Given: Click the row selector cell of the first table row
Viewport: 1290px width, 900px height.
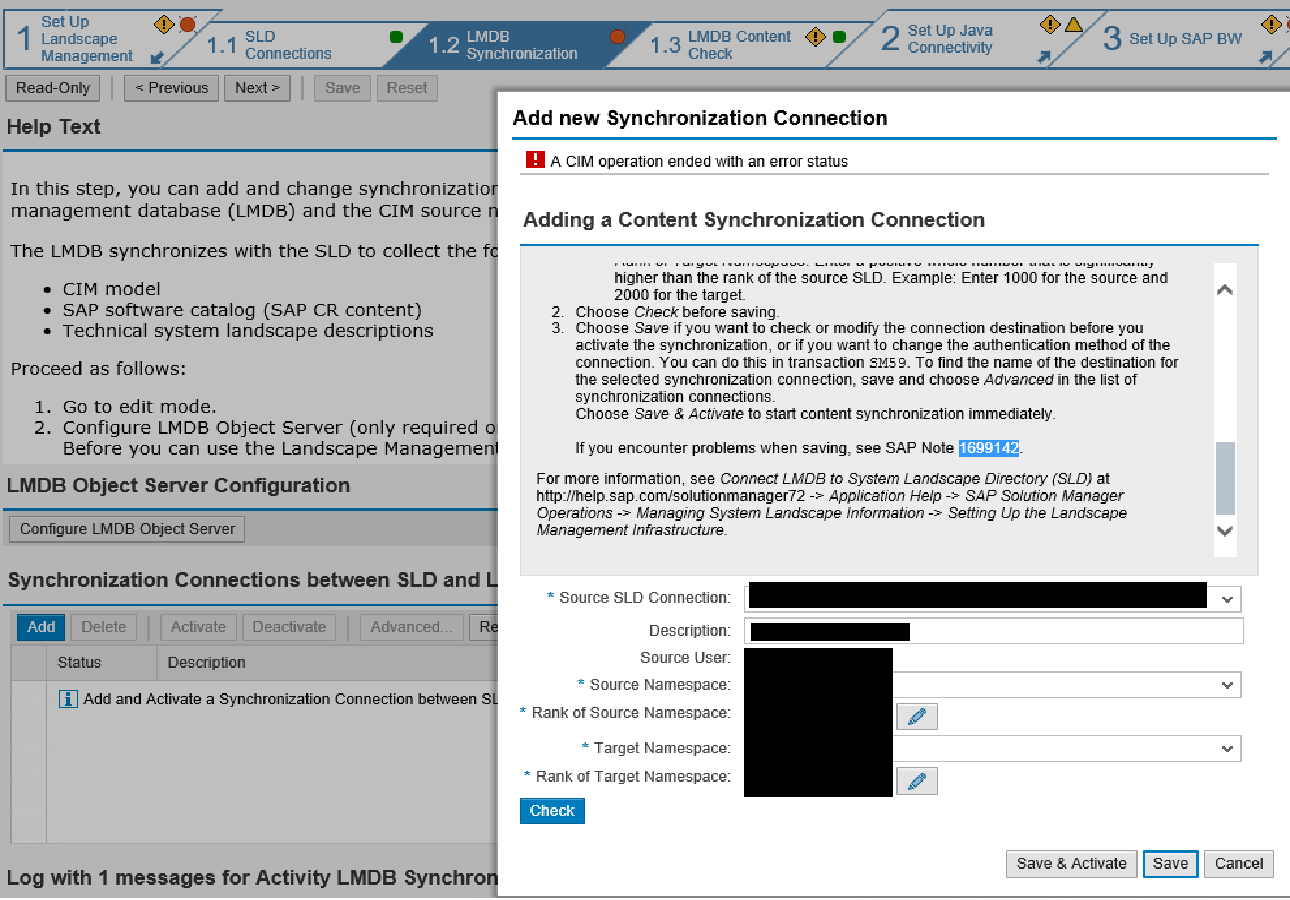Looking at the screenshot, I should pyautogui.click(x=29, y=699).
